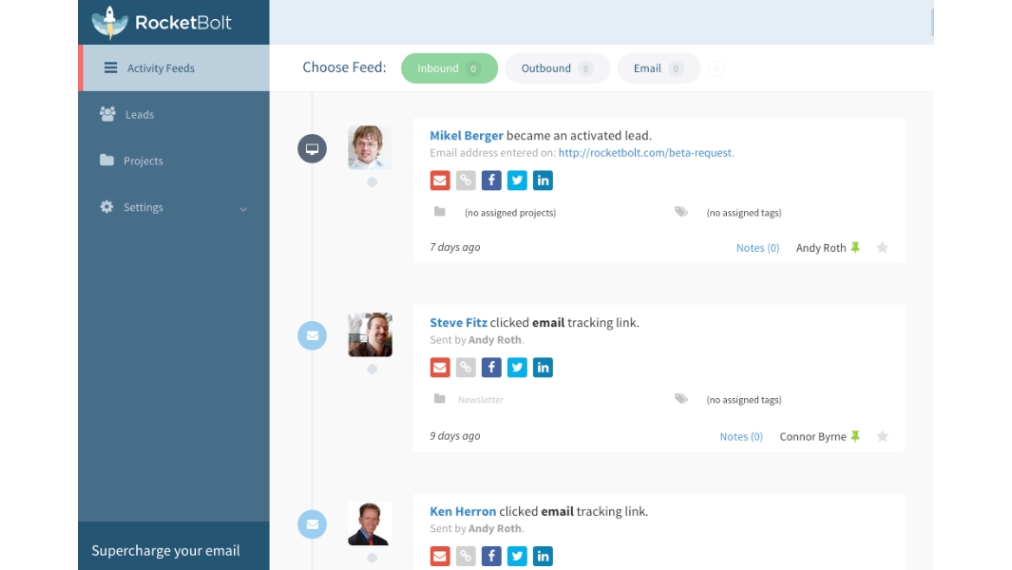Open Ken Herron's profile photo
1012x570 pixels.
pyautogui.click(x=370, y=524)
